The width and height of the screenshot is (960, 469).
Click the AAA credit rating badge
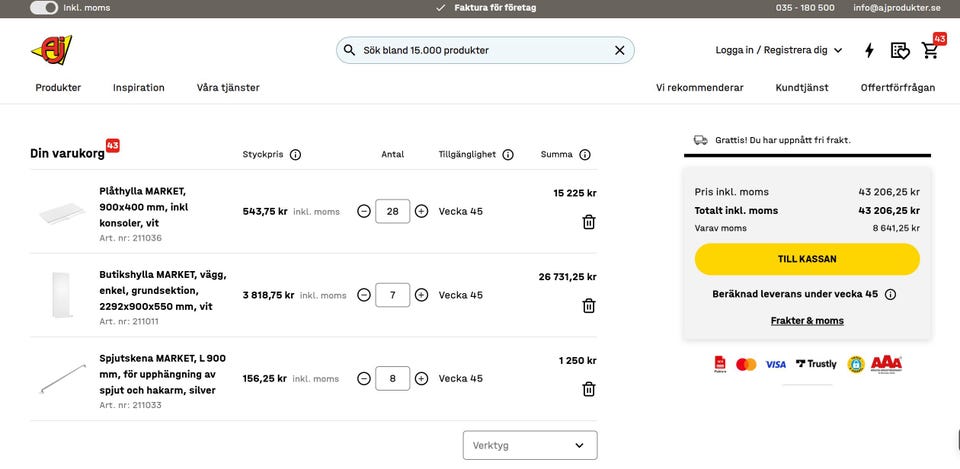[886, 364]
